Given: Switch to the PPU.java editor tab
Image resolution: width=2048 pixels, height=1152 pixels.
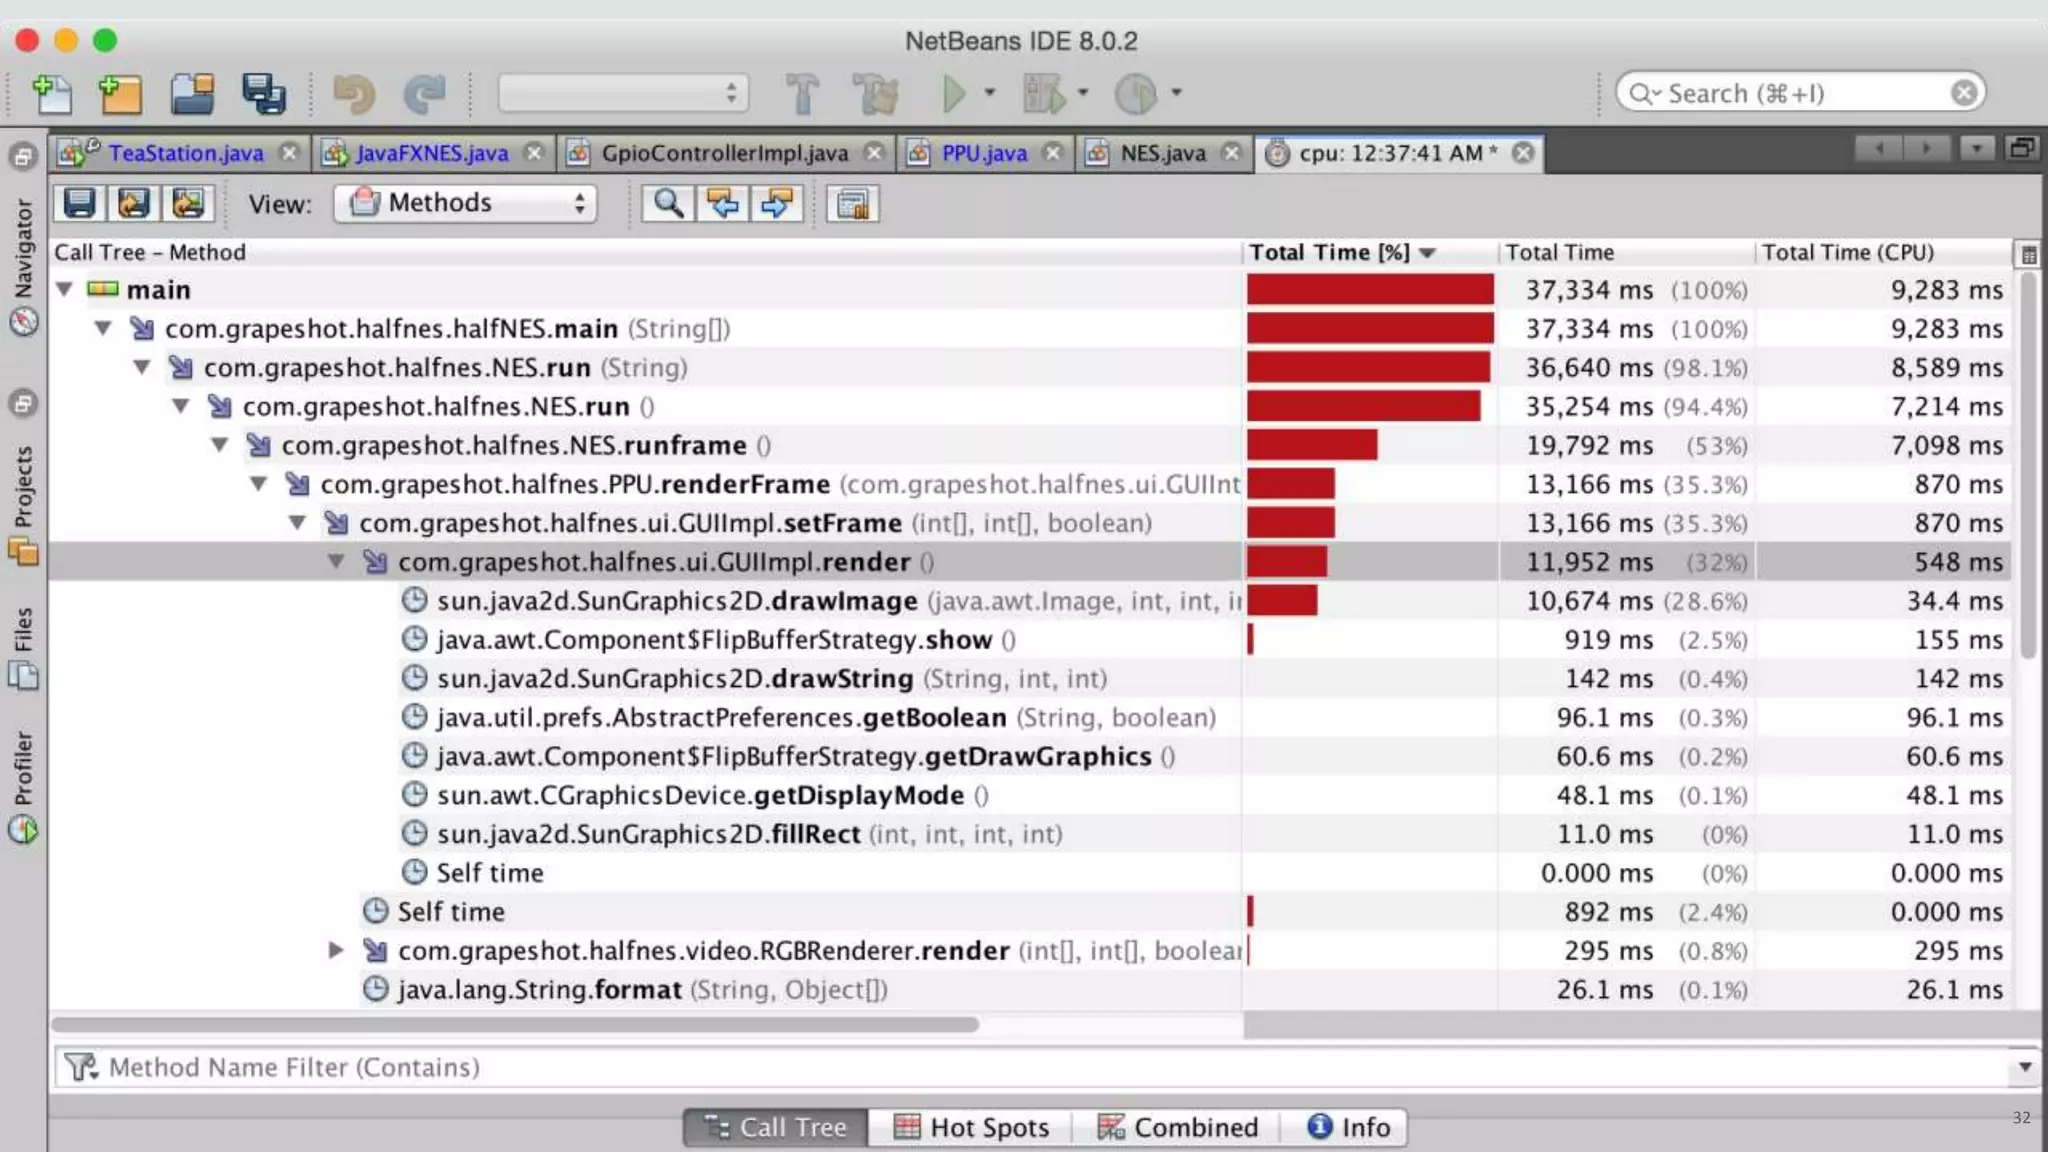Looking at the screenshot, I should (x=983, y=153).
